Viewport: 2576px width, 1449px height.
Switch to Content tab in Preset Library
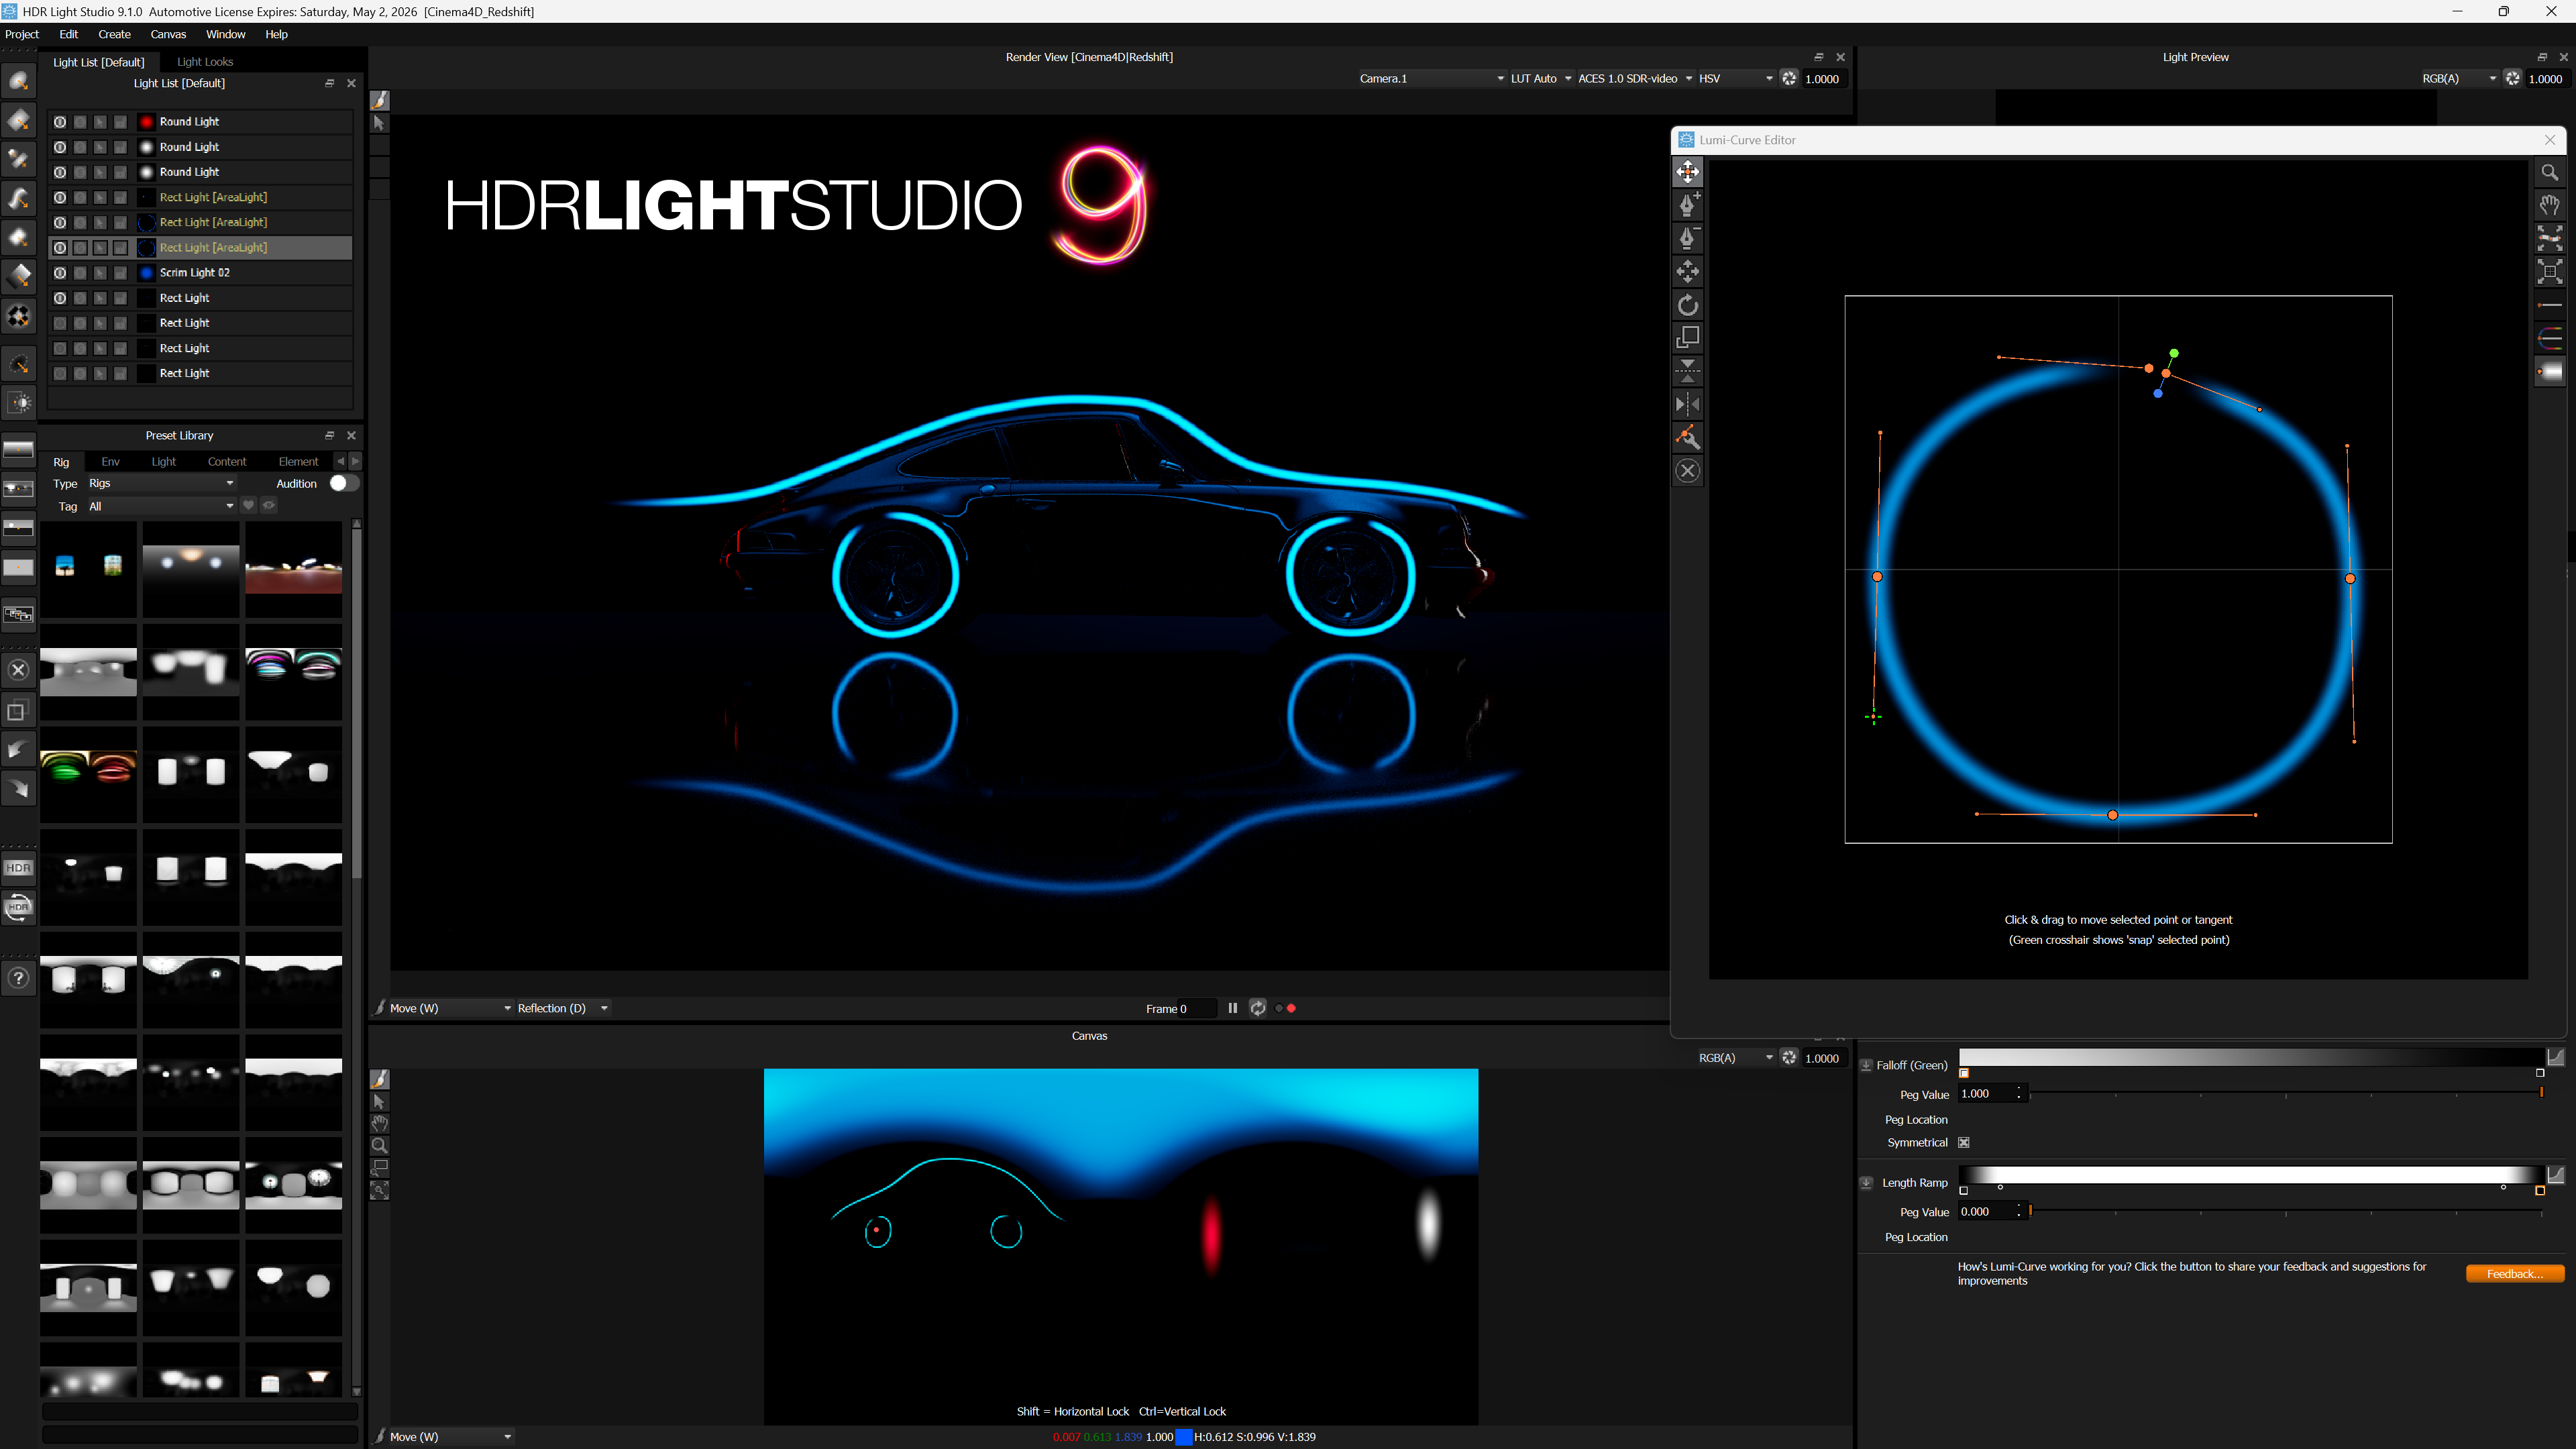click(227, 462)
